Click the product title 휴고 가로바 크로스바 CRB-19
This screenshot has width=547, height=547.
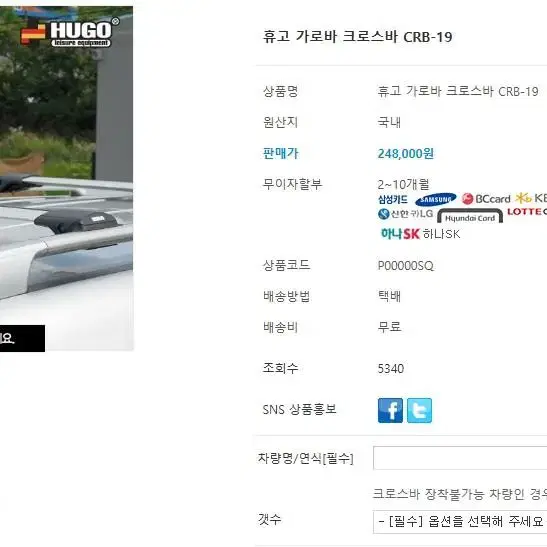[357, 37]
